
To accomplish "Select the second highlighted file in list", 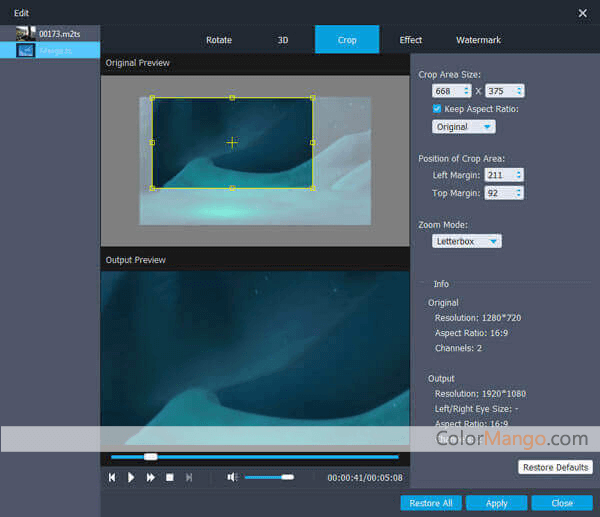I will coord(50,50).
